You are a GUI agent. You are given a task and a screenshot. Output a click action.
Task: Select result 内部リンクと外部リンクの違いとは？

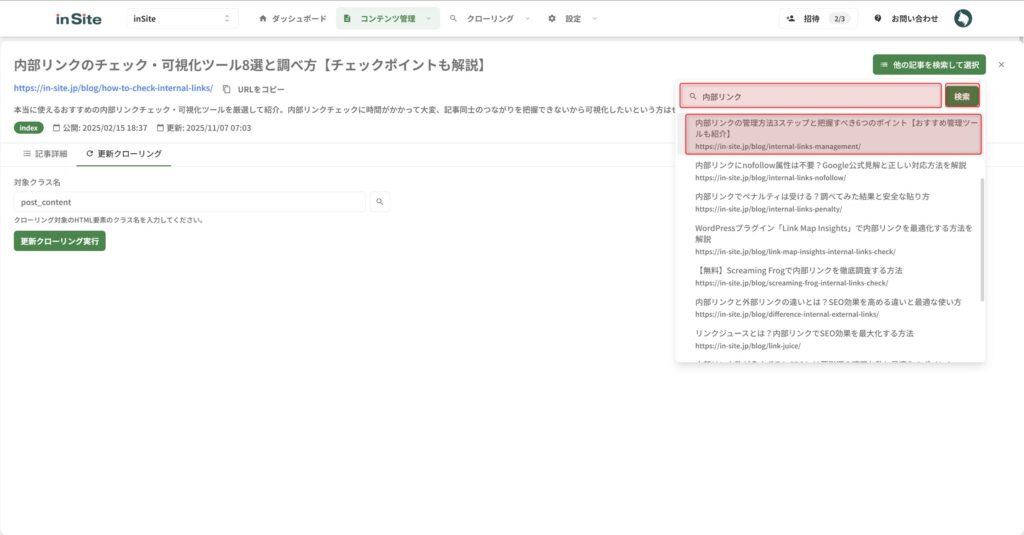click(829, 308)
